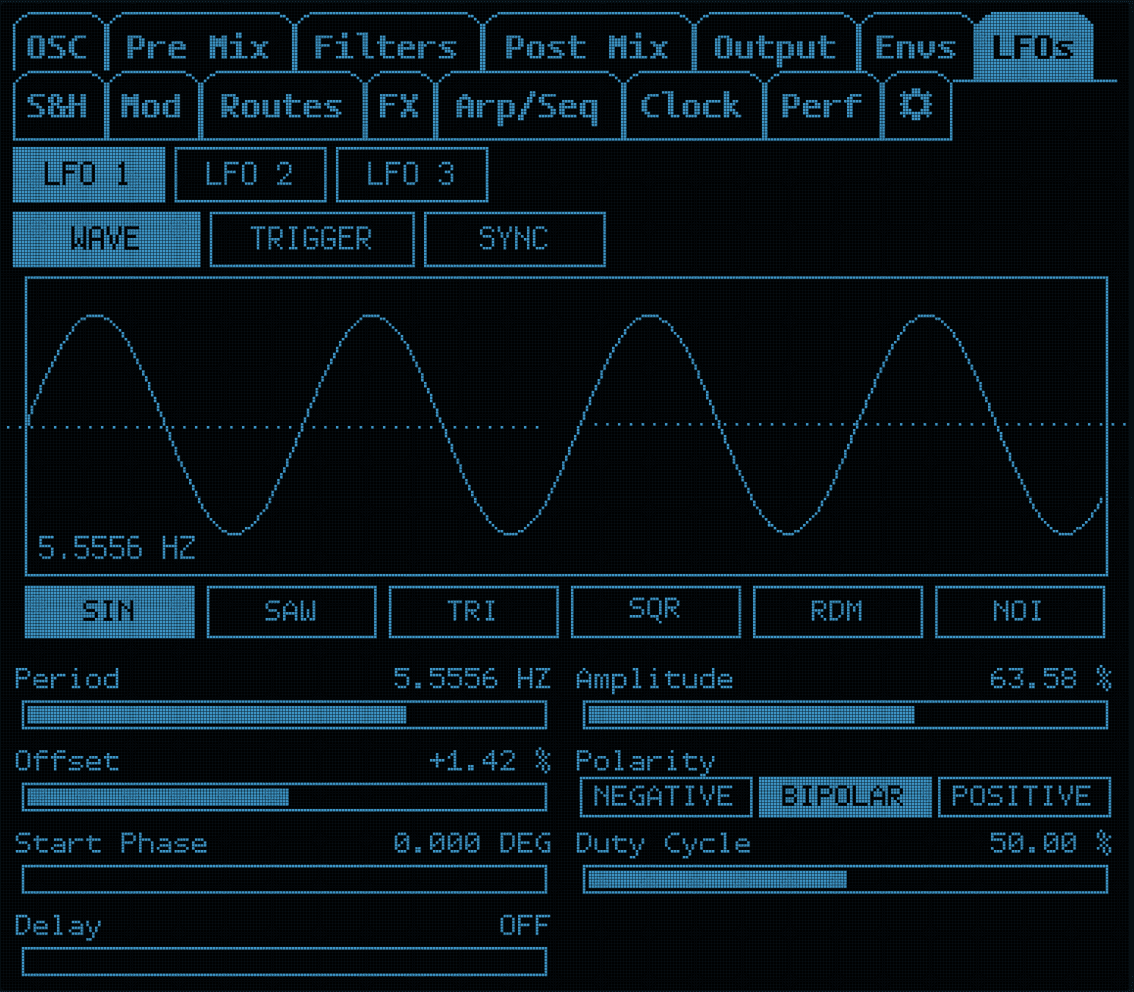Switch to the Envs tab

[x=916, y=45]
